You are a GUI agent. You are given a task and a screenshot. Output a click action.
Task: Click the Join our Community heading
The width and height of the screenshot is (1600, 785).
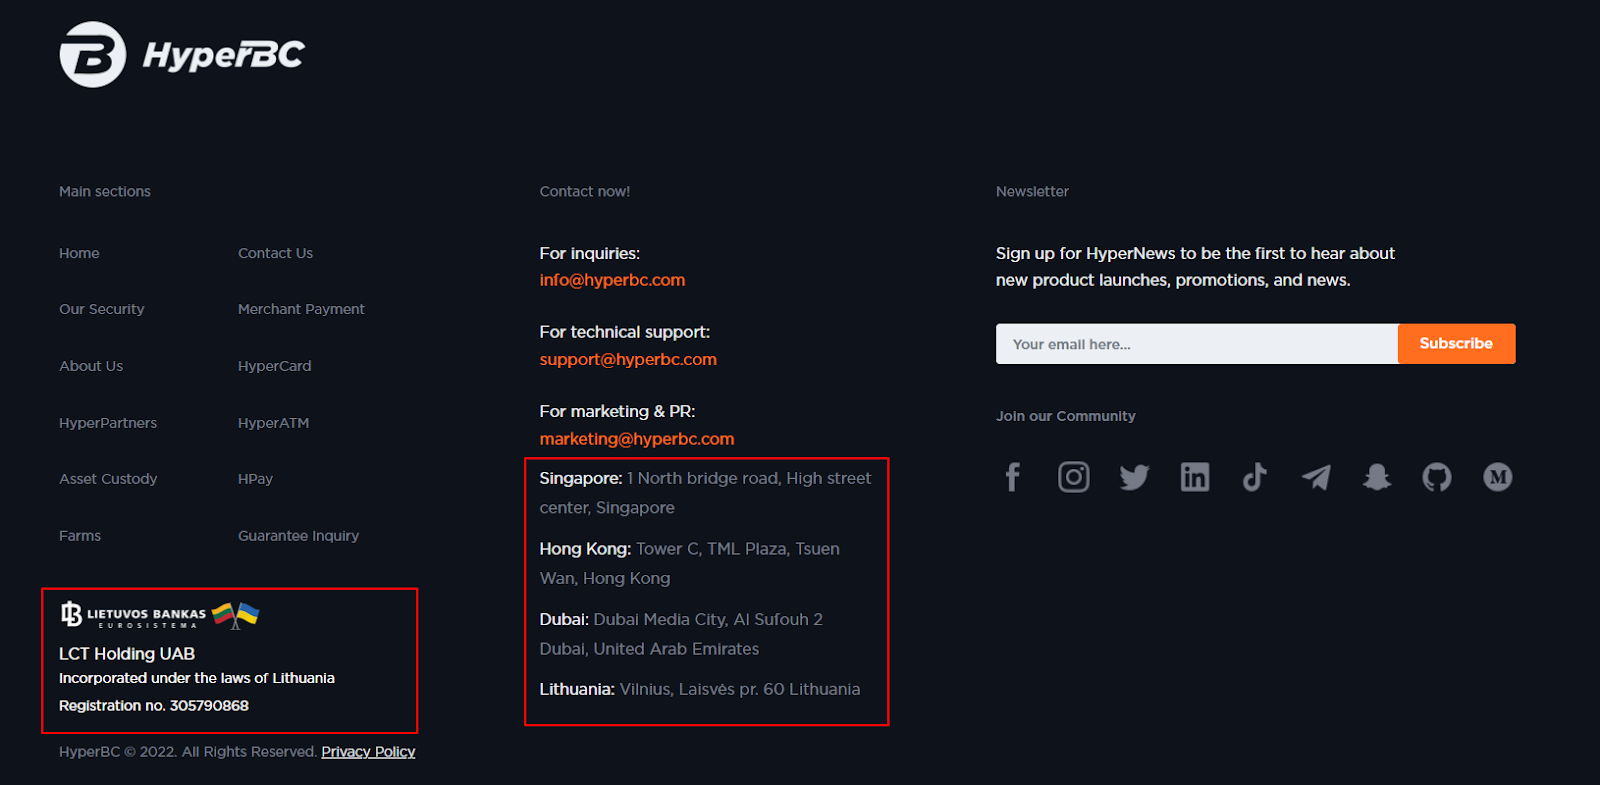(x=1066, y=416)
